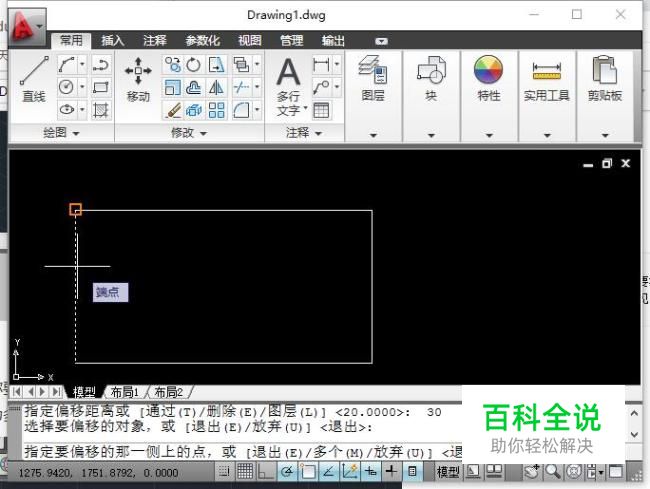Image resolution: width=650 pixels, height=489 pixels.
Task: Open the 图层 (Layers) panel button
Action: click(373, 96)
